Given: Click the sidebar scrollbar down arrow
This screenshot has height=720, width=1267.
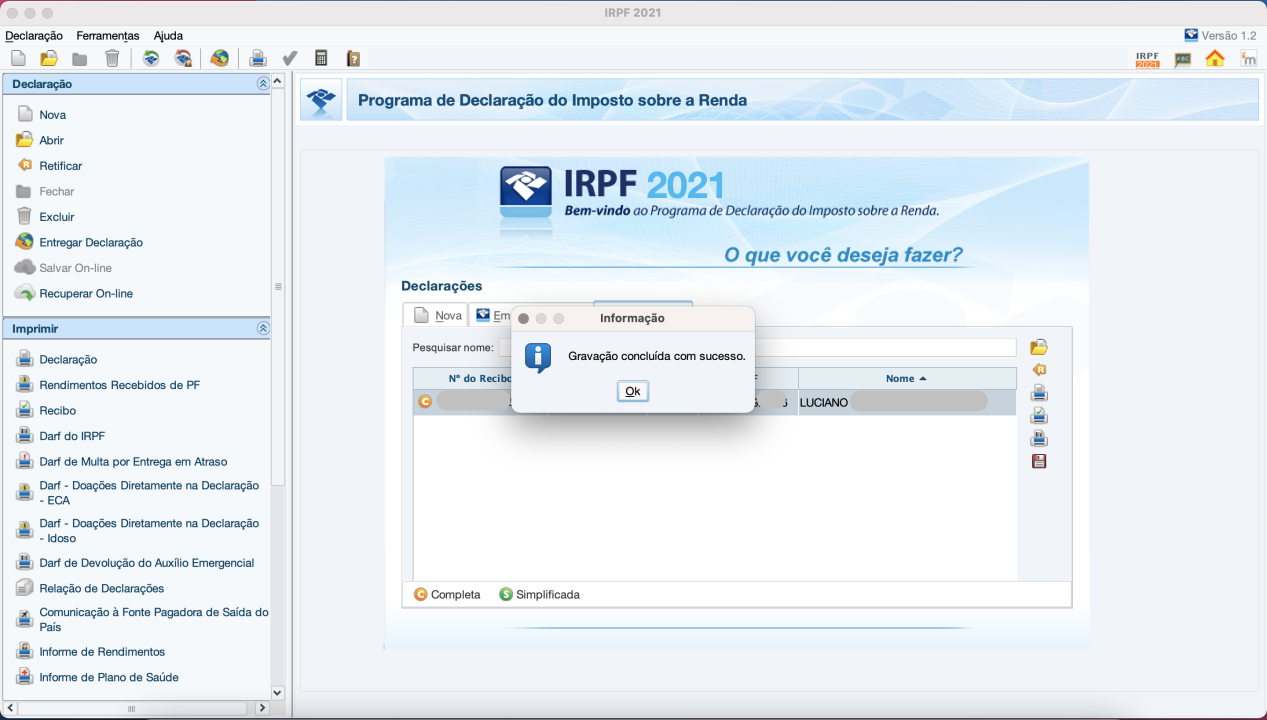Looking at the screenshot, I should (278, 692).
